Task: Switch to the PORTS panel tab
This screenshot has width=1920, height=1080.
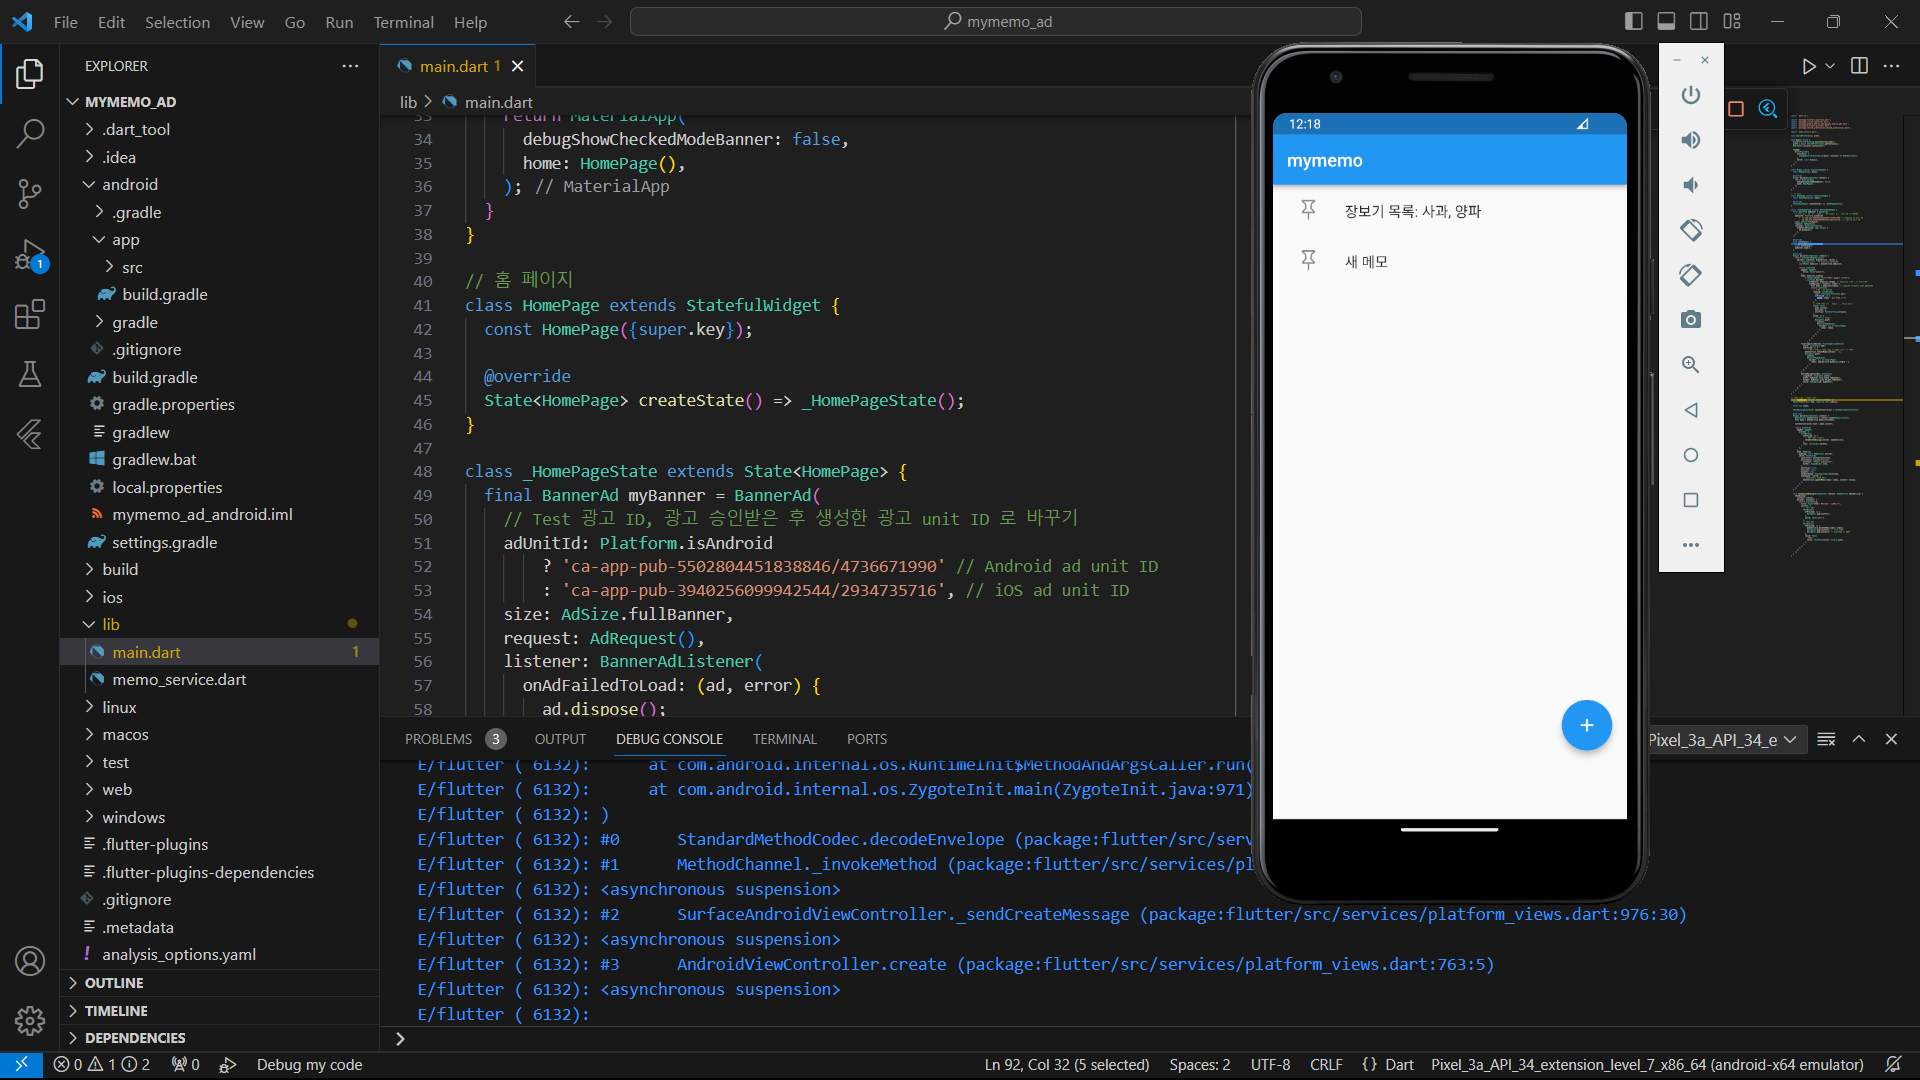Action: [x=866, y=739]
